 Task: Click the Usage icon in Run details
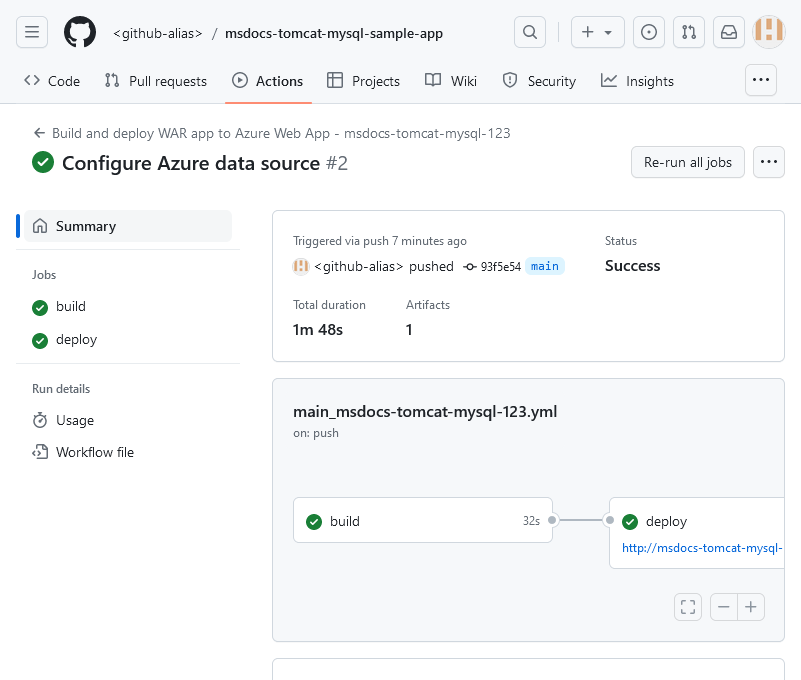point(40,420)
